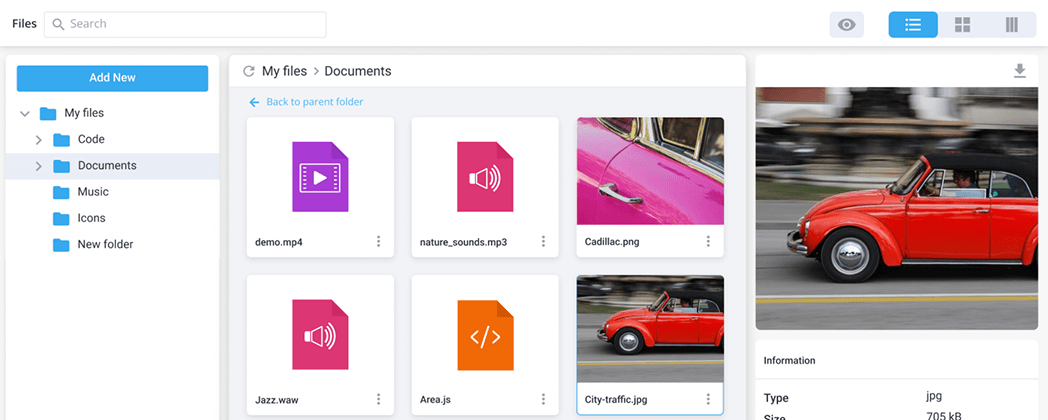The image size is (1048, 420).
Task: Open options menu for Jazz.waw
Action: click(378, 399)
